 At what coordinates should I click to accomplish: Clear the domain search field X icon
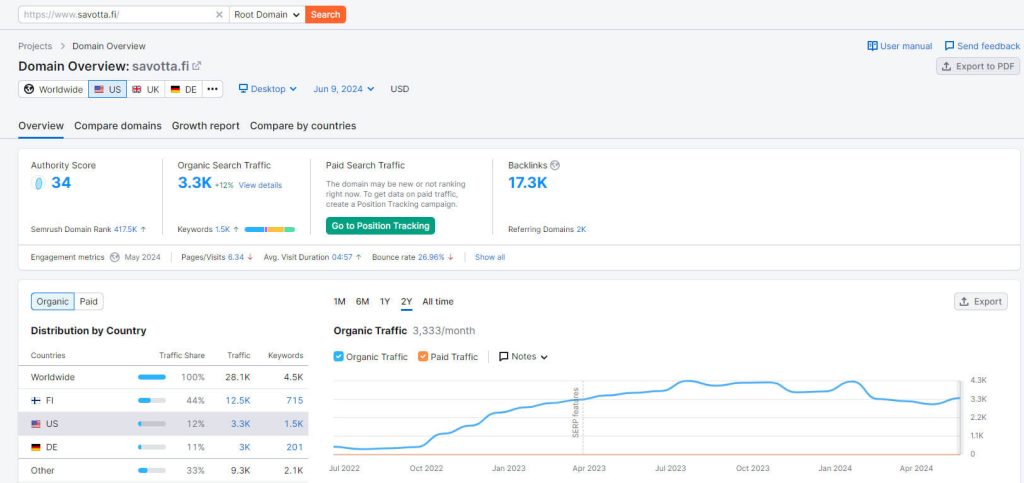point(219,14)
